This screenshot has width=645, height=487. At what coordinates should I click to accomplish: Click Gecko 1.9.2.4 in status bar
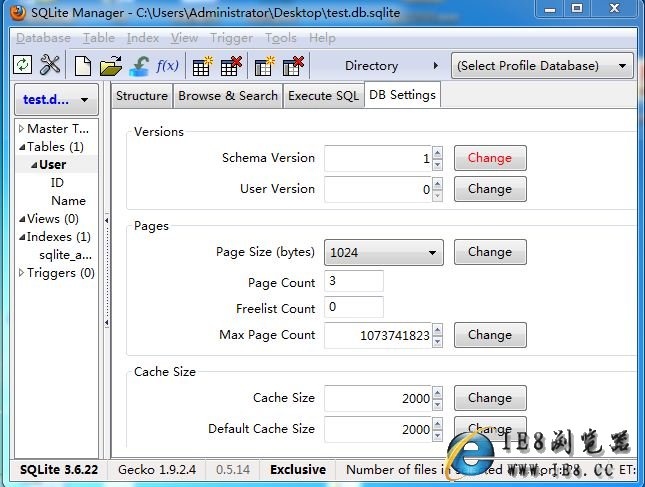(157, 470)
